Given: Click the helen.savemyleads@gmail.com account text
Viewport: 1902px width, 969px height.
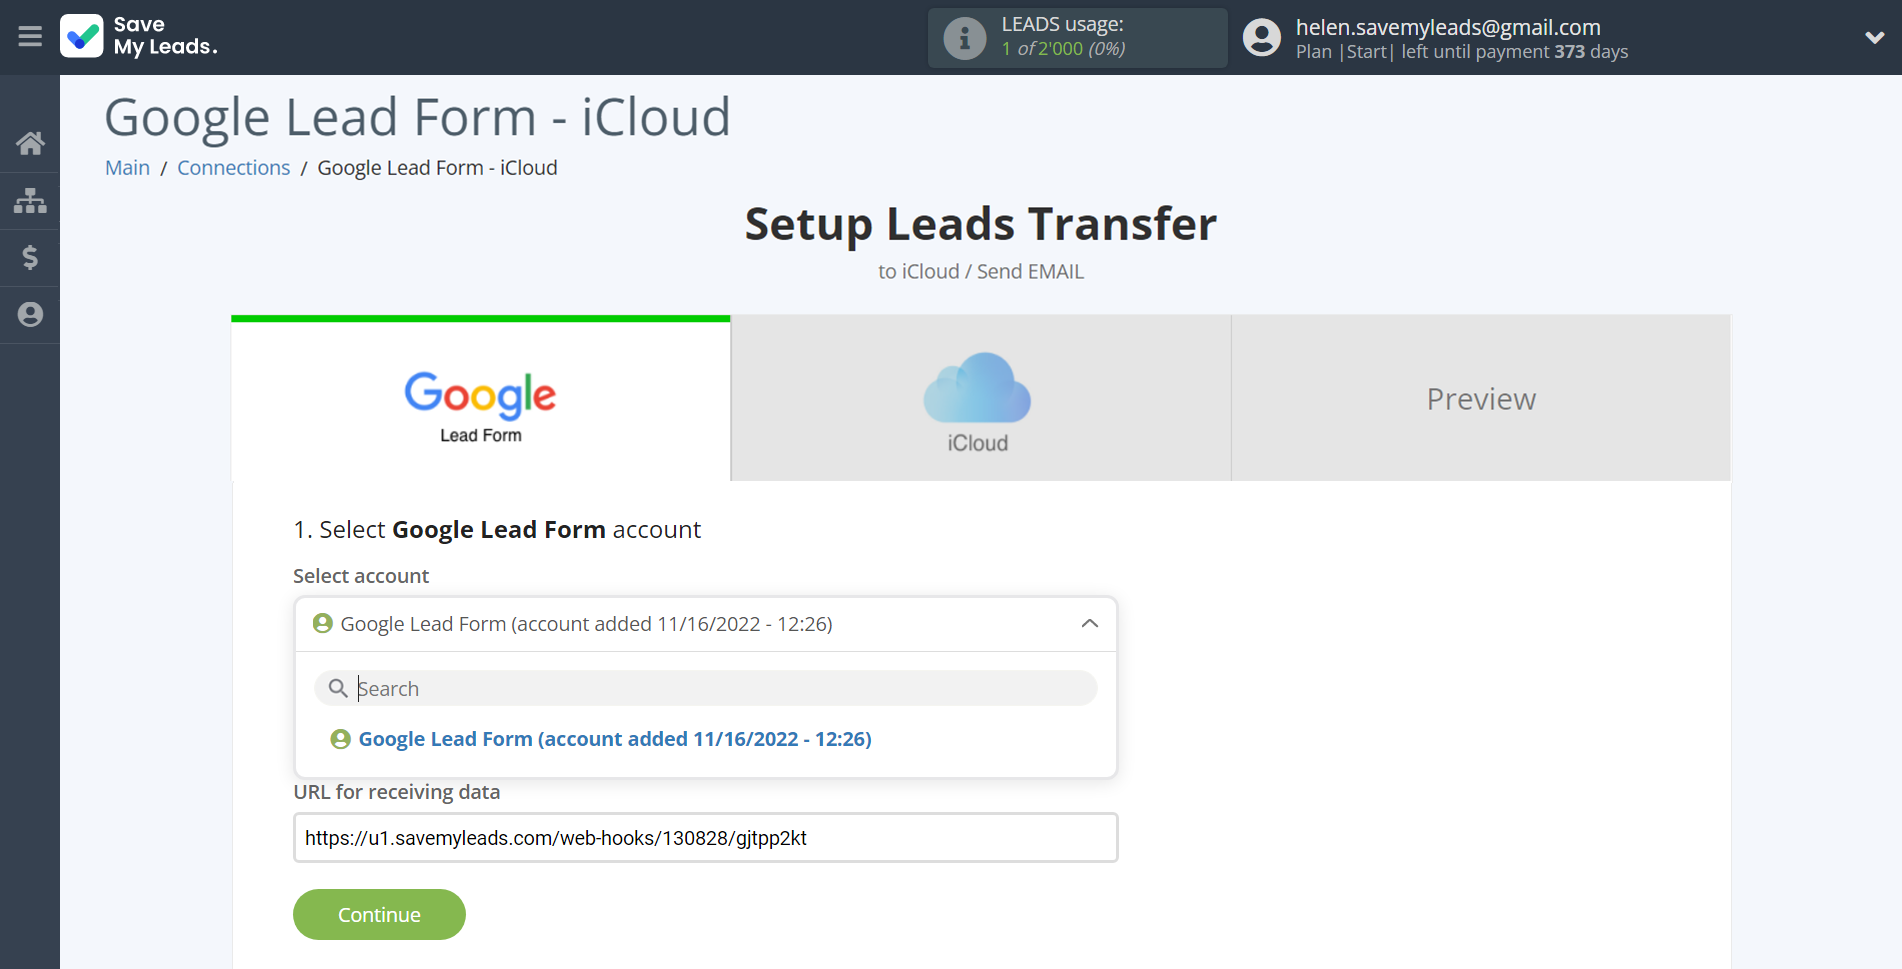Looking at the screenshot, I should click(x=1448, y=27).
